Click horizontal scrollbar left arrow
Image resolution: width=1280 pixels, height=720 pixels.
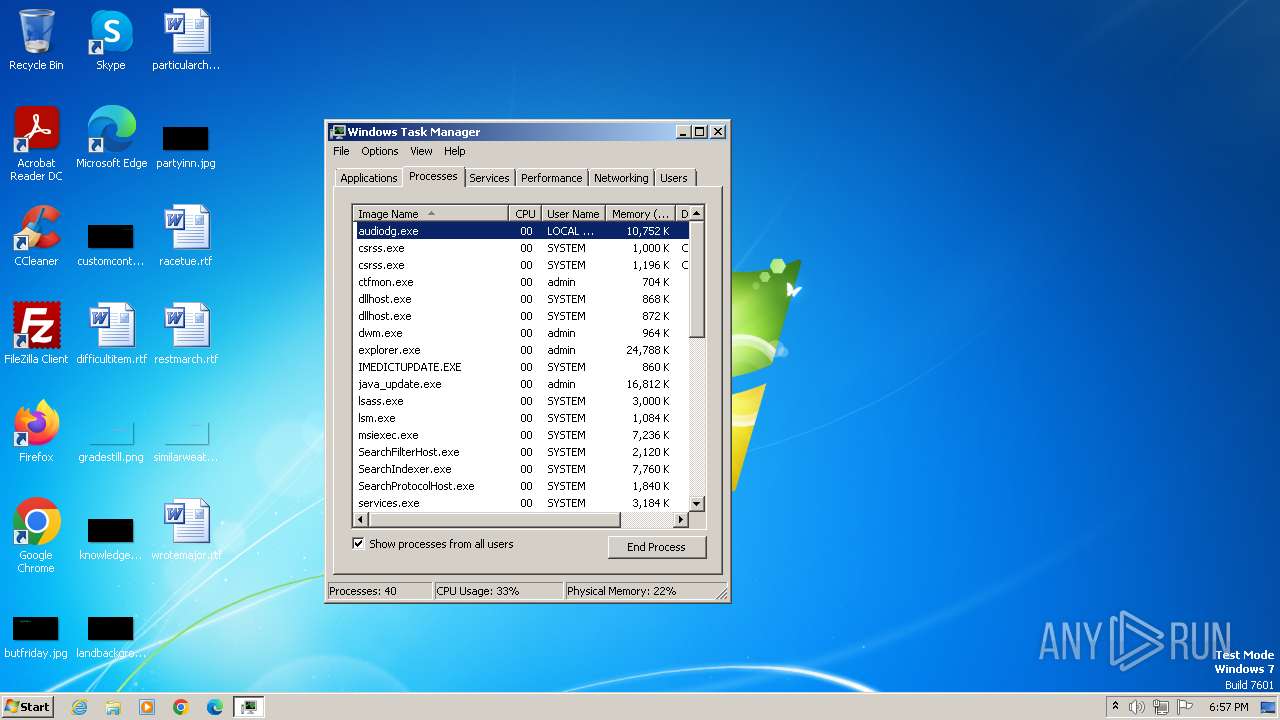point(361,520)
